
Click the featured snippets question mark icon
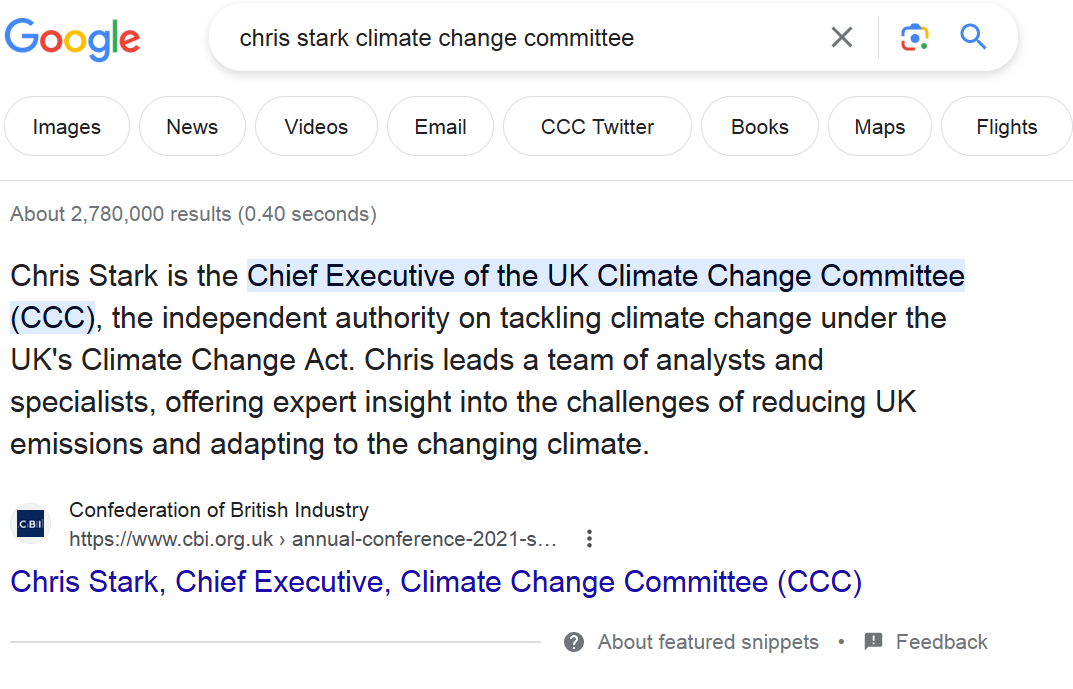pos(574,642)
